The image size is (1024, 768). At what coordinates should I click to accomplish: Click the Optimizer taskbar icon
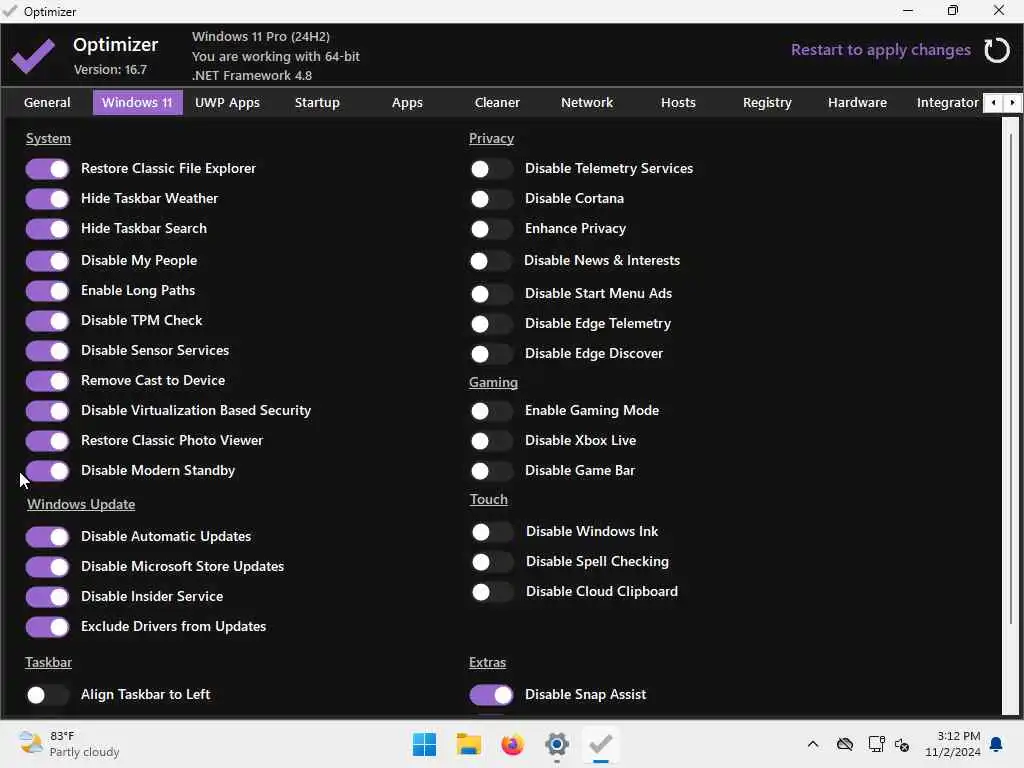pyautogui.click(x=600, y=744)
